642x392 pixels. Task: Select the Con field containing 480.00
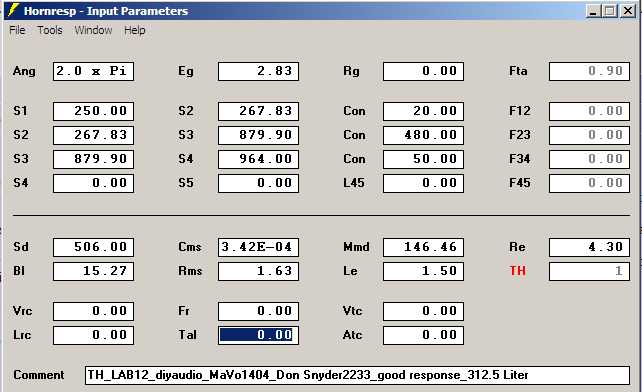tap(423, 135)
